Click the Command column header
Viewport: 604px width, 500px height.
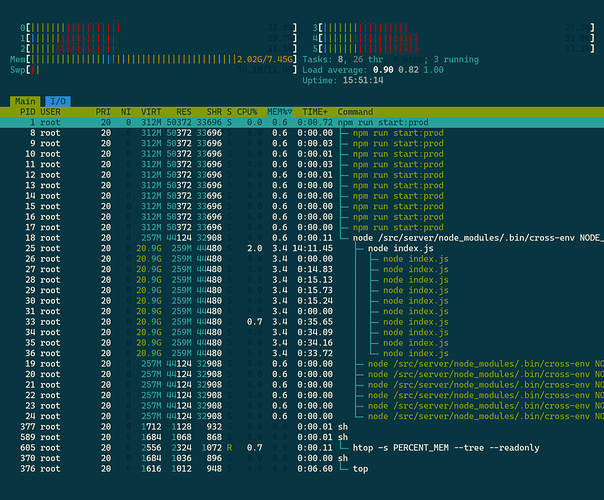(356, 111)
